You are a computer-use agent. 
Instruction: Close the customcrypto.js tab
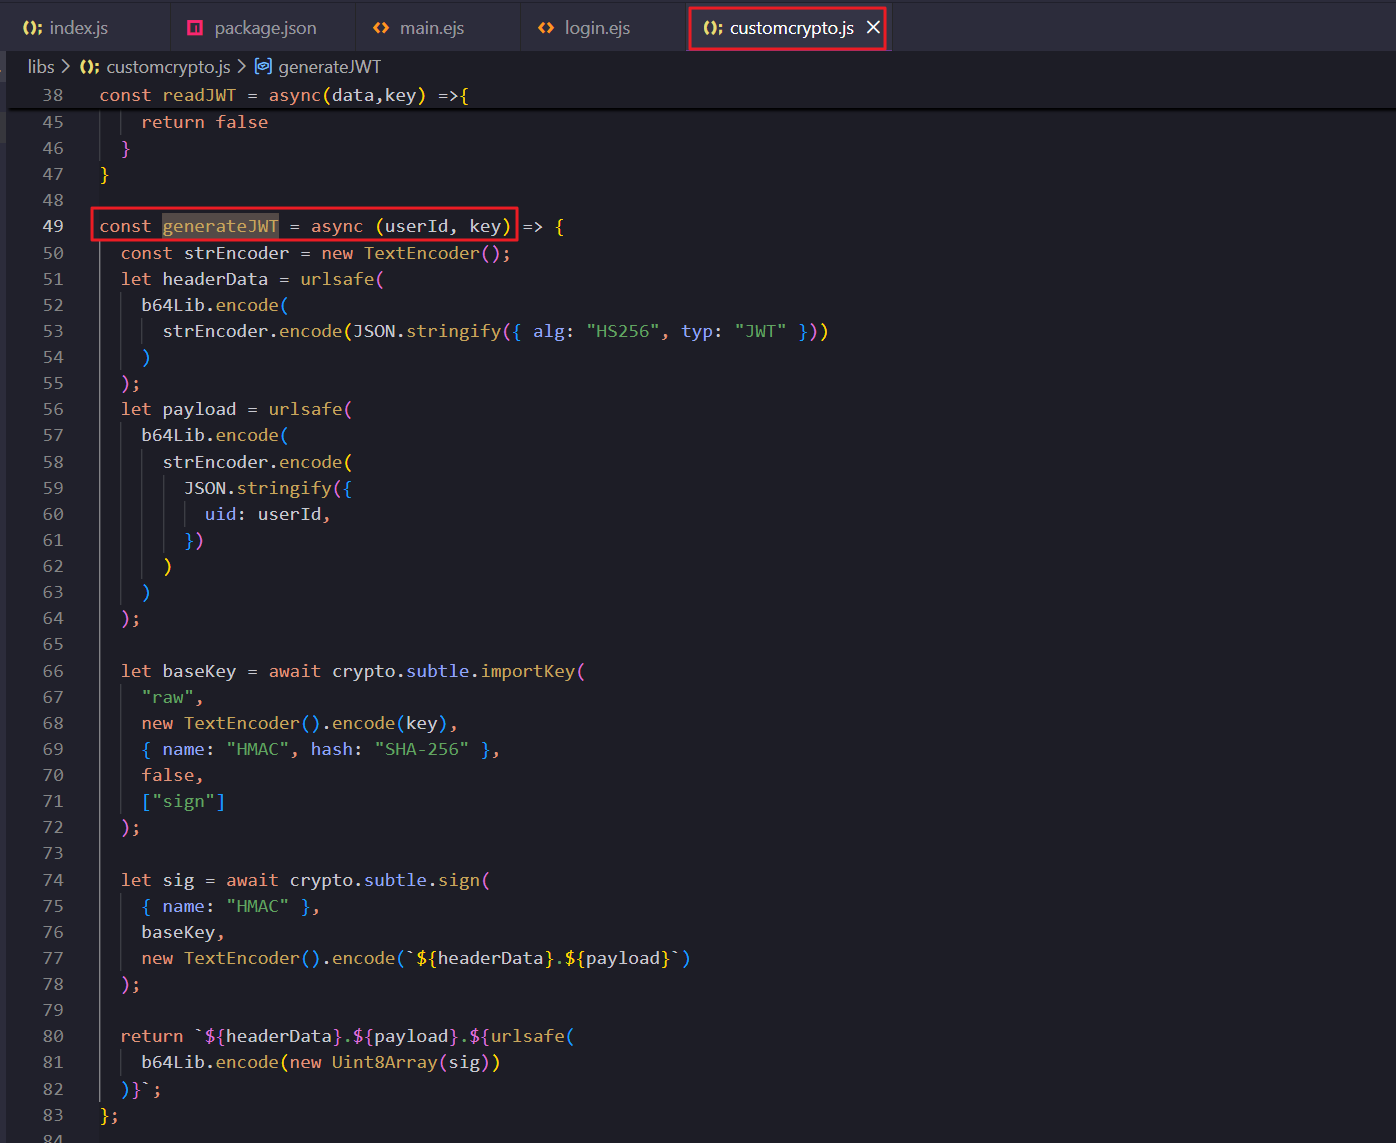pyautogui.click(x=873, y=28)
